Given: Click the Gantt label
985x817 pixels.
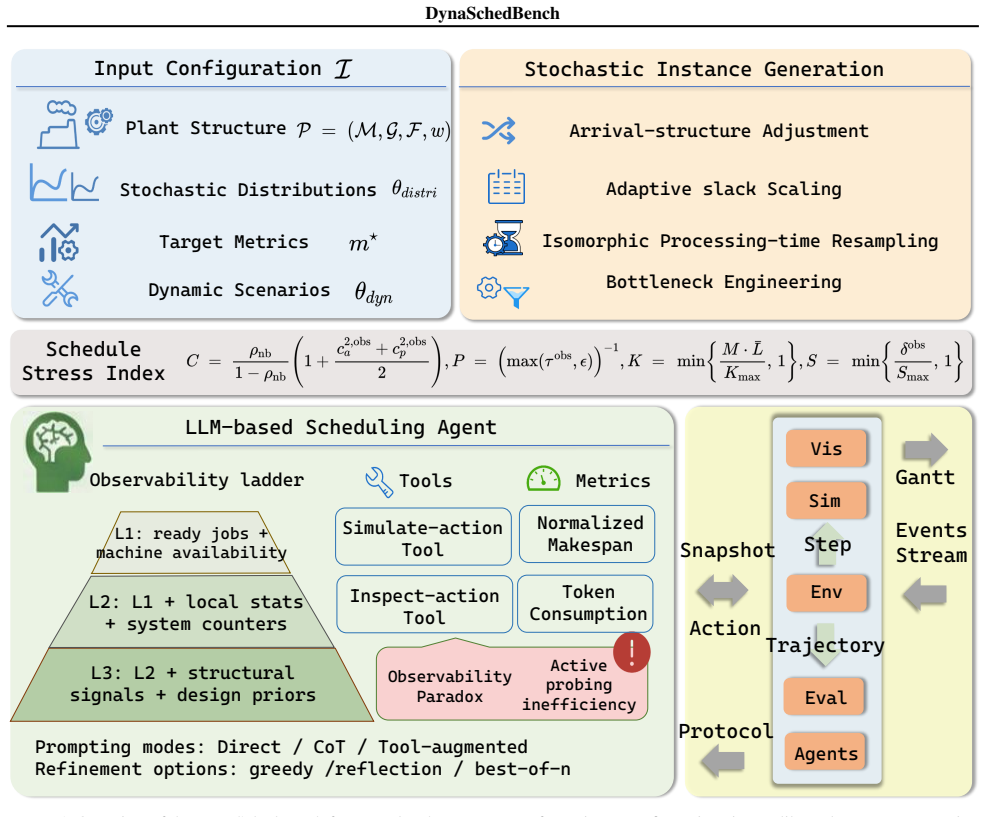Looking at the screenshot, I should 925,478.
